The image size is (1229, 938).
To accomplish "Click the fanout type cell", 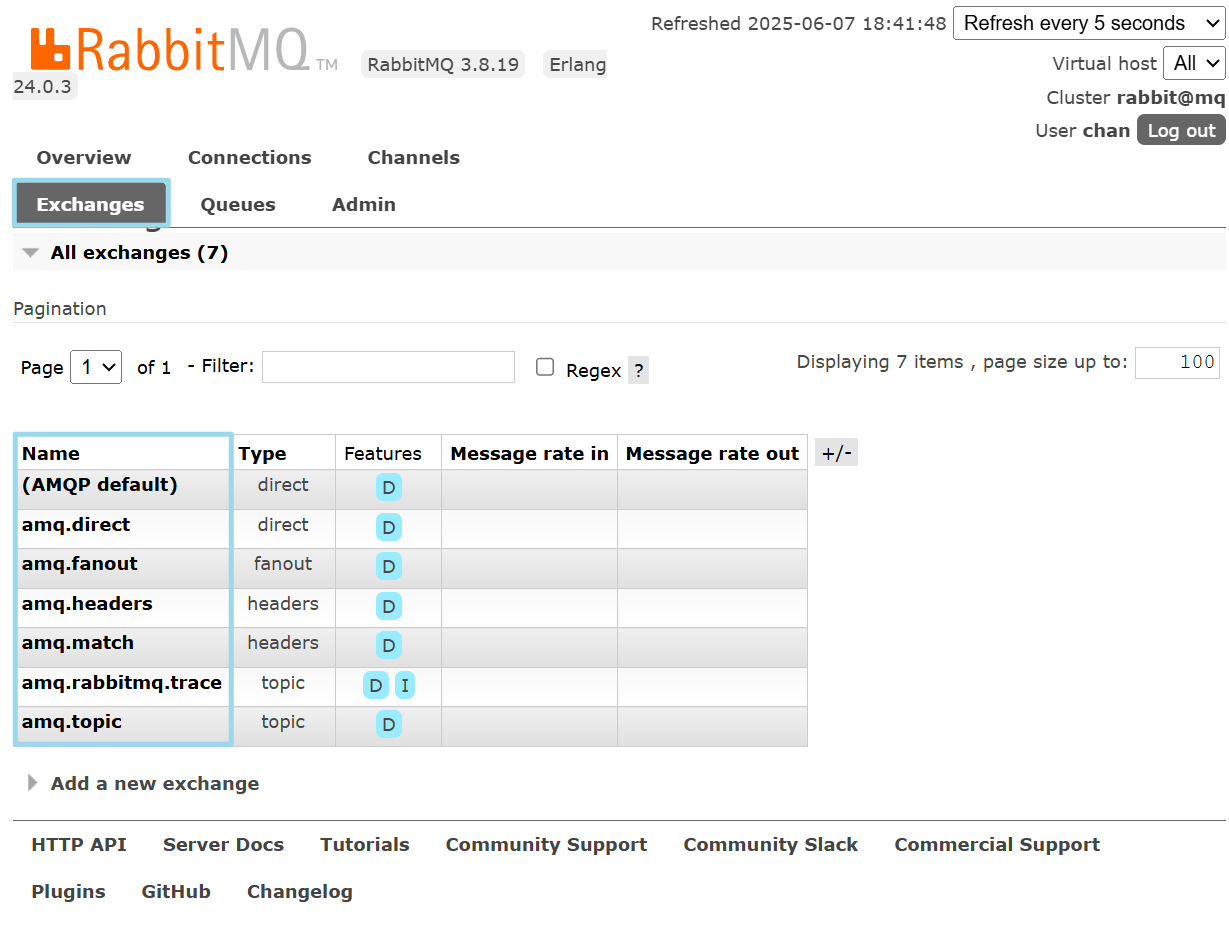I will point(283,564).
